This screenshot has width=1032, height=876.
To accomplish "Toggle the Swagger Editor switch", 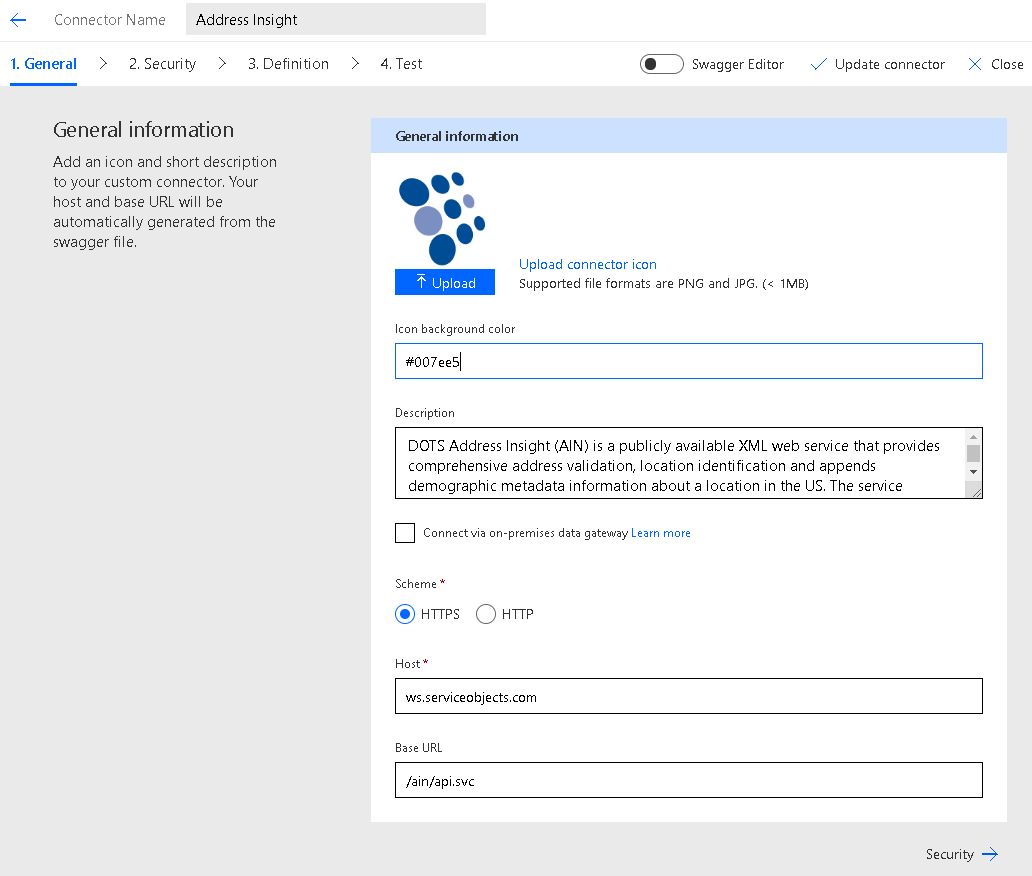I will (661, 64).
